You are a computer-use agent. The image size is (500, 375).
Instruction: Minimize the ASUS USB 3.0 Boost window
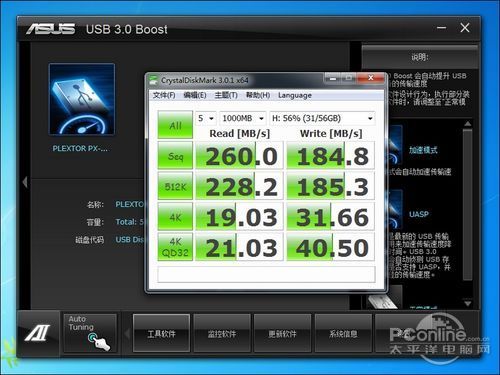pyautogui.click(x=441, y=28)
